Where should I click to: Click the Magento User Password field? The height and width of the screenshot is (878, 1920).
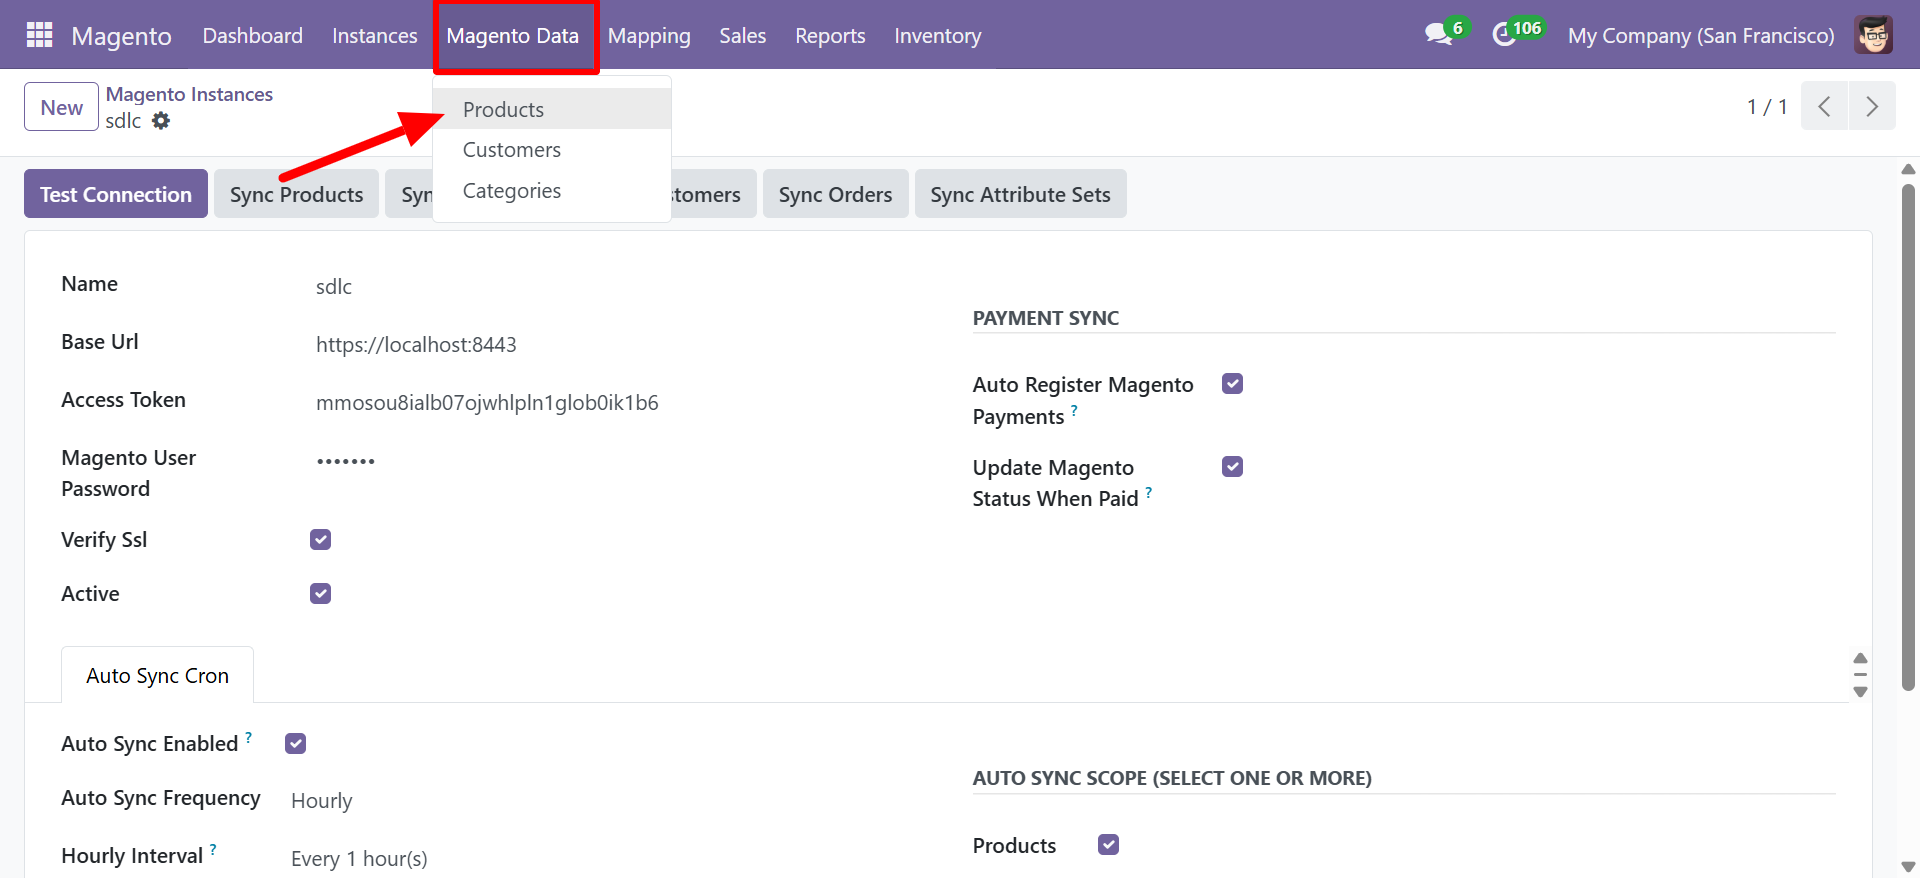(x=346, y=461)
